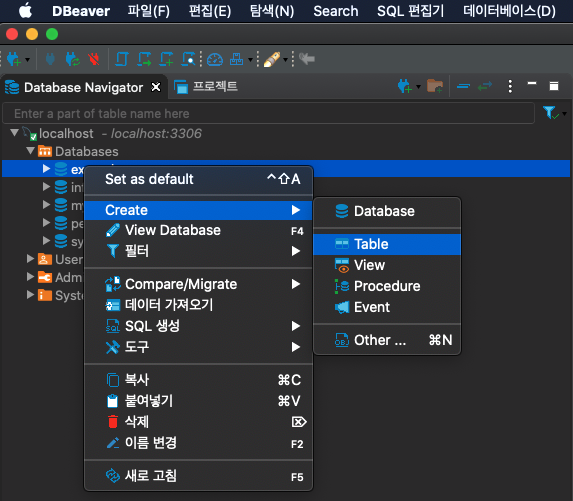This screenshot has width=573, height=501.
Task: Toggle Link with Editor arrows icon
Action: click(485, 87)
